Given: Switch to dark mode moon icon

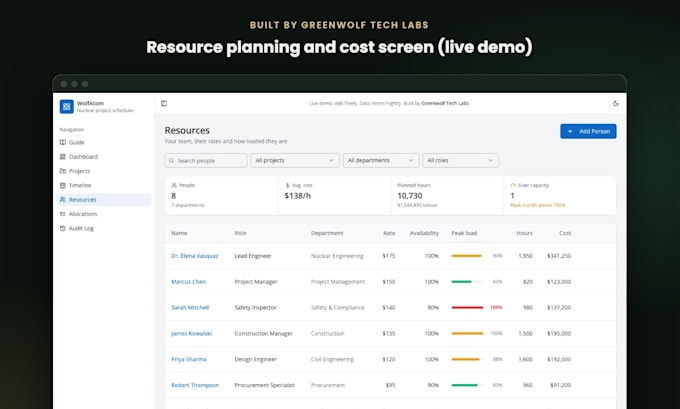Looking at the screenshot, I should tap(615, 103).
